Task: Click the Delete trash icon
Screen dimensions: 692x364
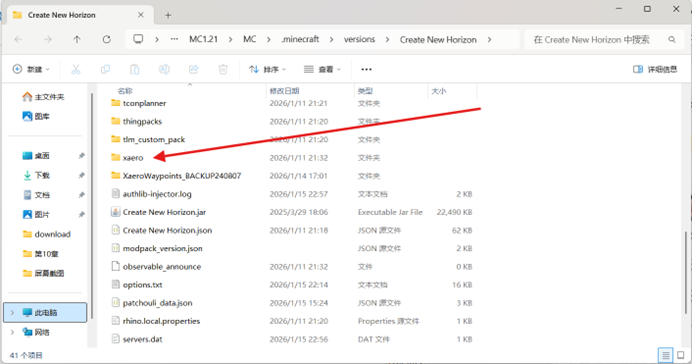Action: [x=223, y=69]
